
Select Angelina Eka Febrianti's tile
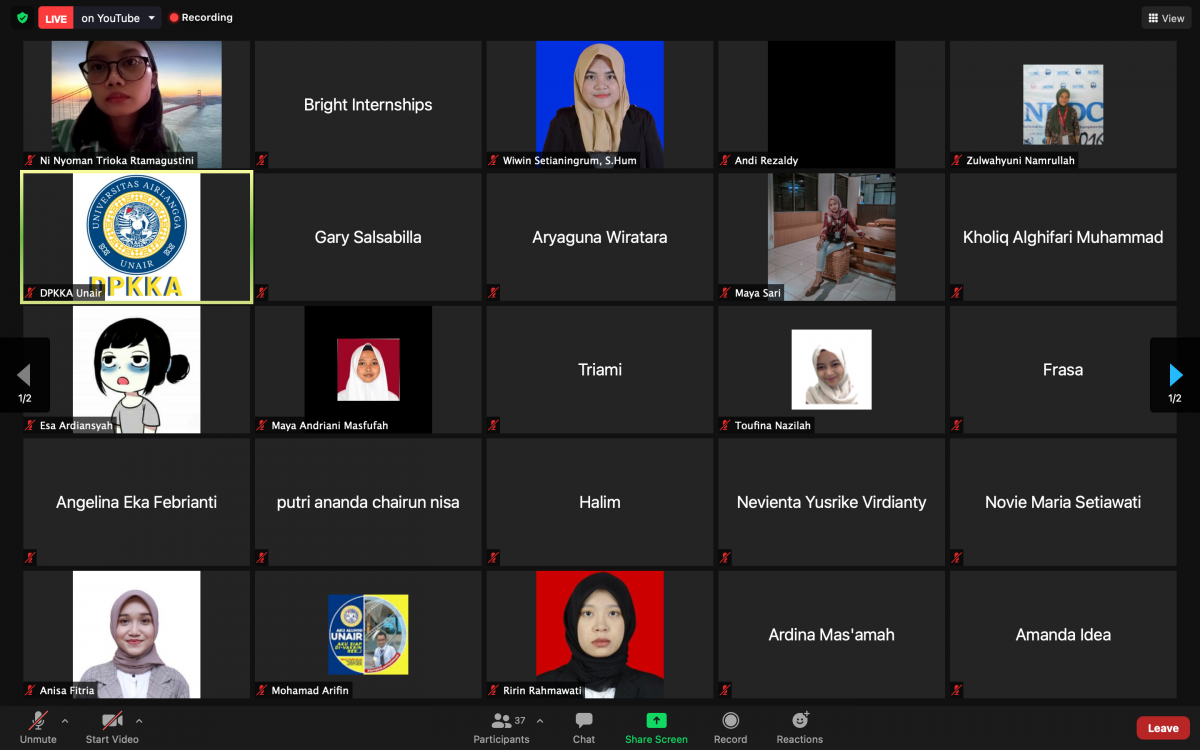136,502
